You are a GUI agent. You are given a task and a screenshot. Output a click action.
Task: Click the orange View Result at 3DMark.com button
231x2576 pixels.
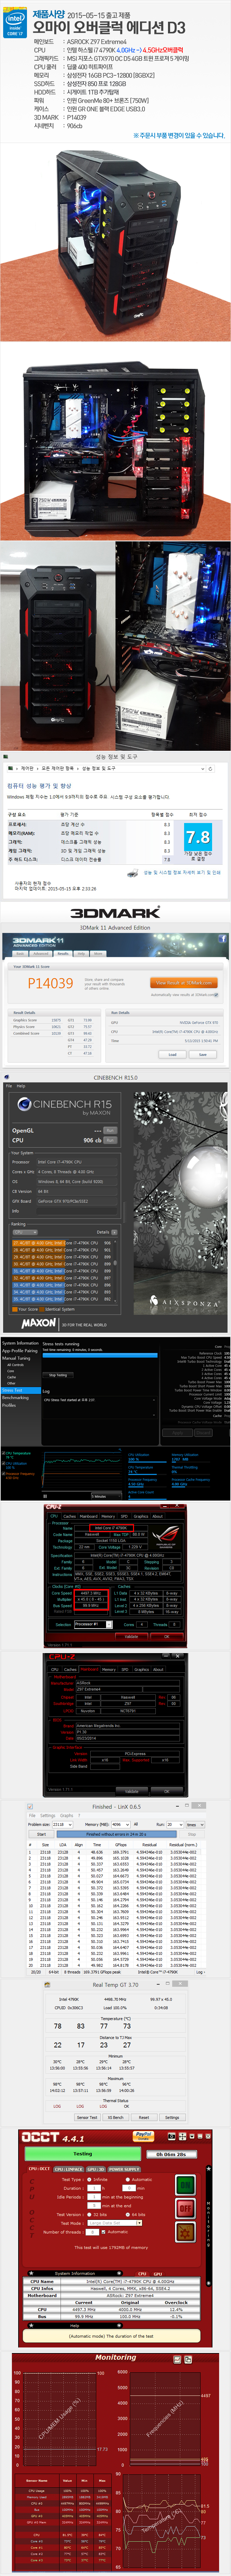(184, 982)
